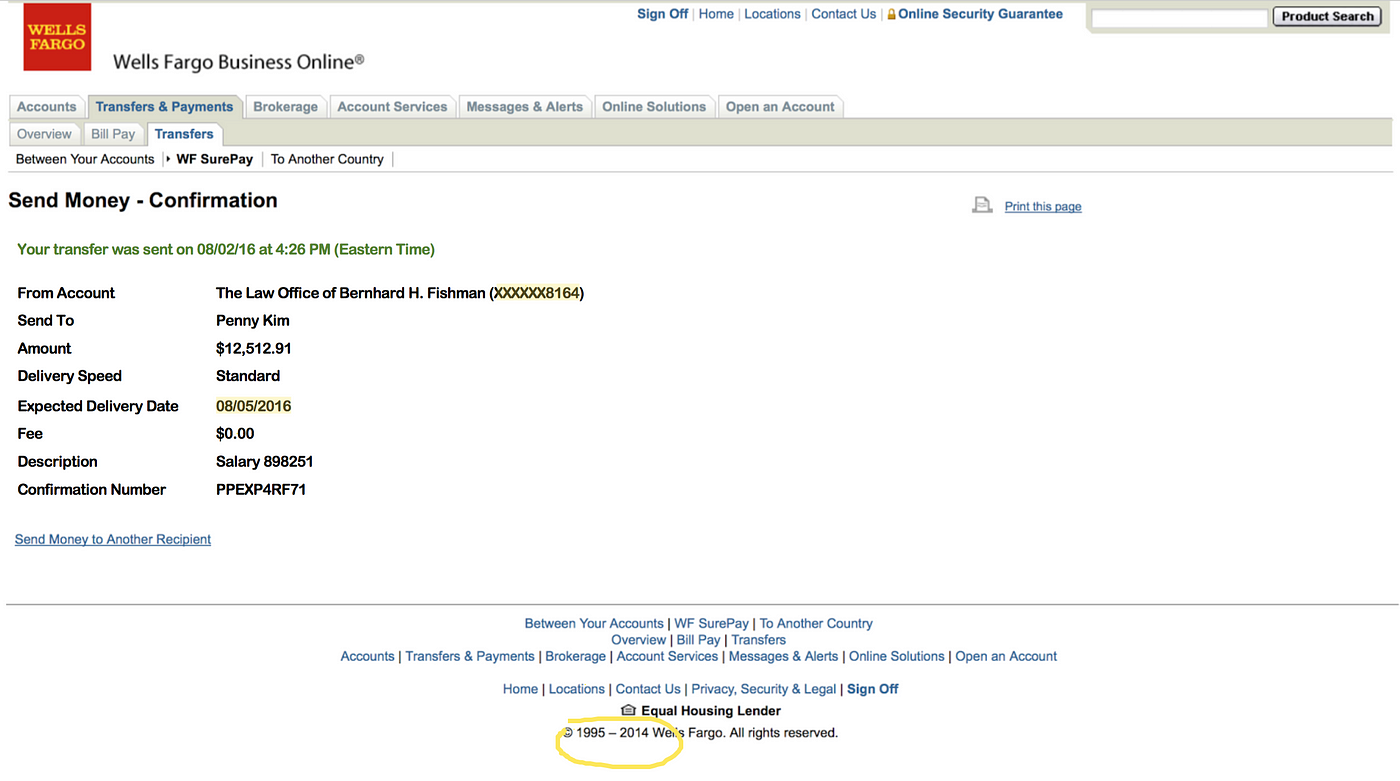Open footer Online Solutions link

[896, 656]
